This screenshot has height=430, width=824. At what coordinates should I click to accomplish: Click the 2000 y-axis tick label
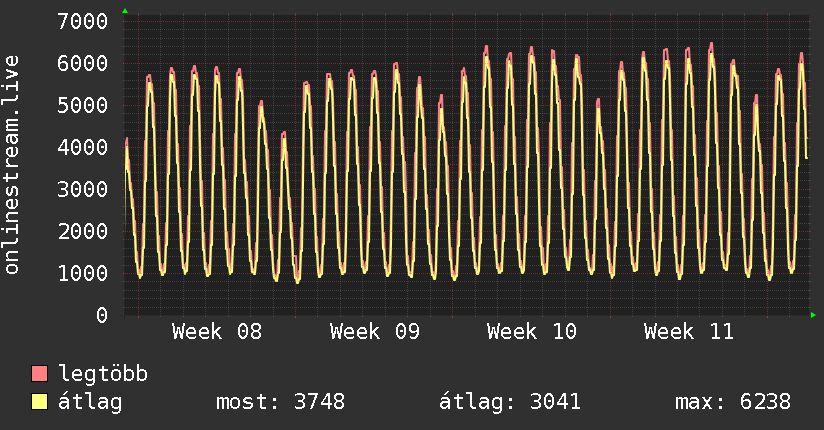tap(83, 231)
